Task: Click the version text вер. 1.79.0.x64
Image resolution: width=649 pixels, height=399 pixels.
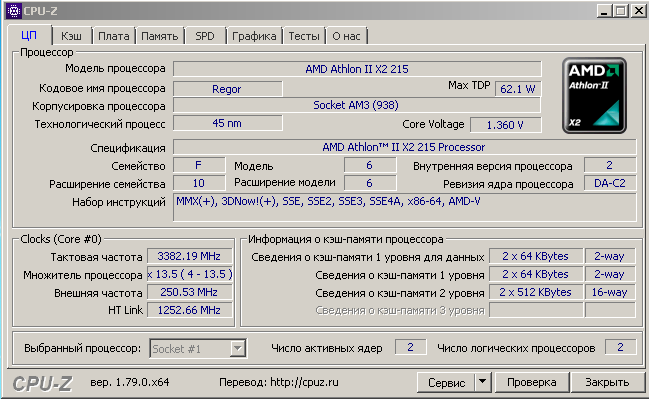Action: [x=130, y=382]
